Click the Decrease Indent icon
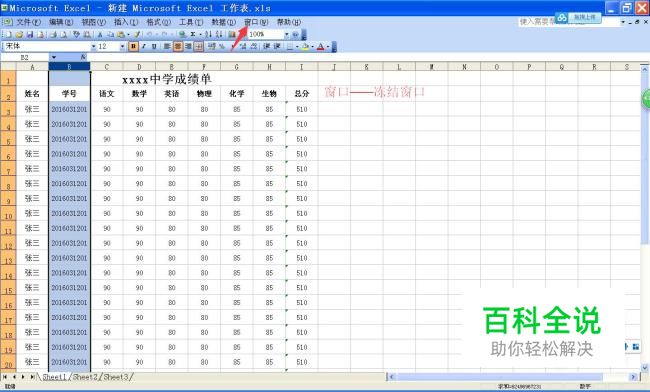 [x=267, y=46]
